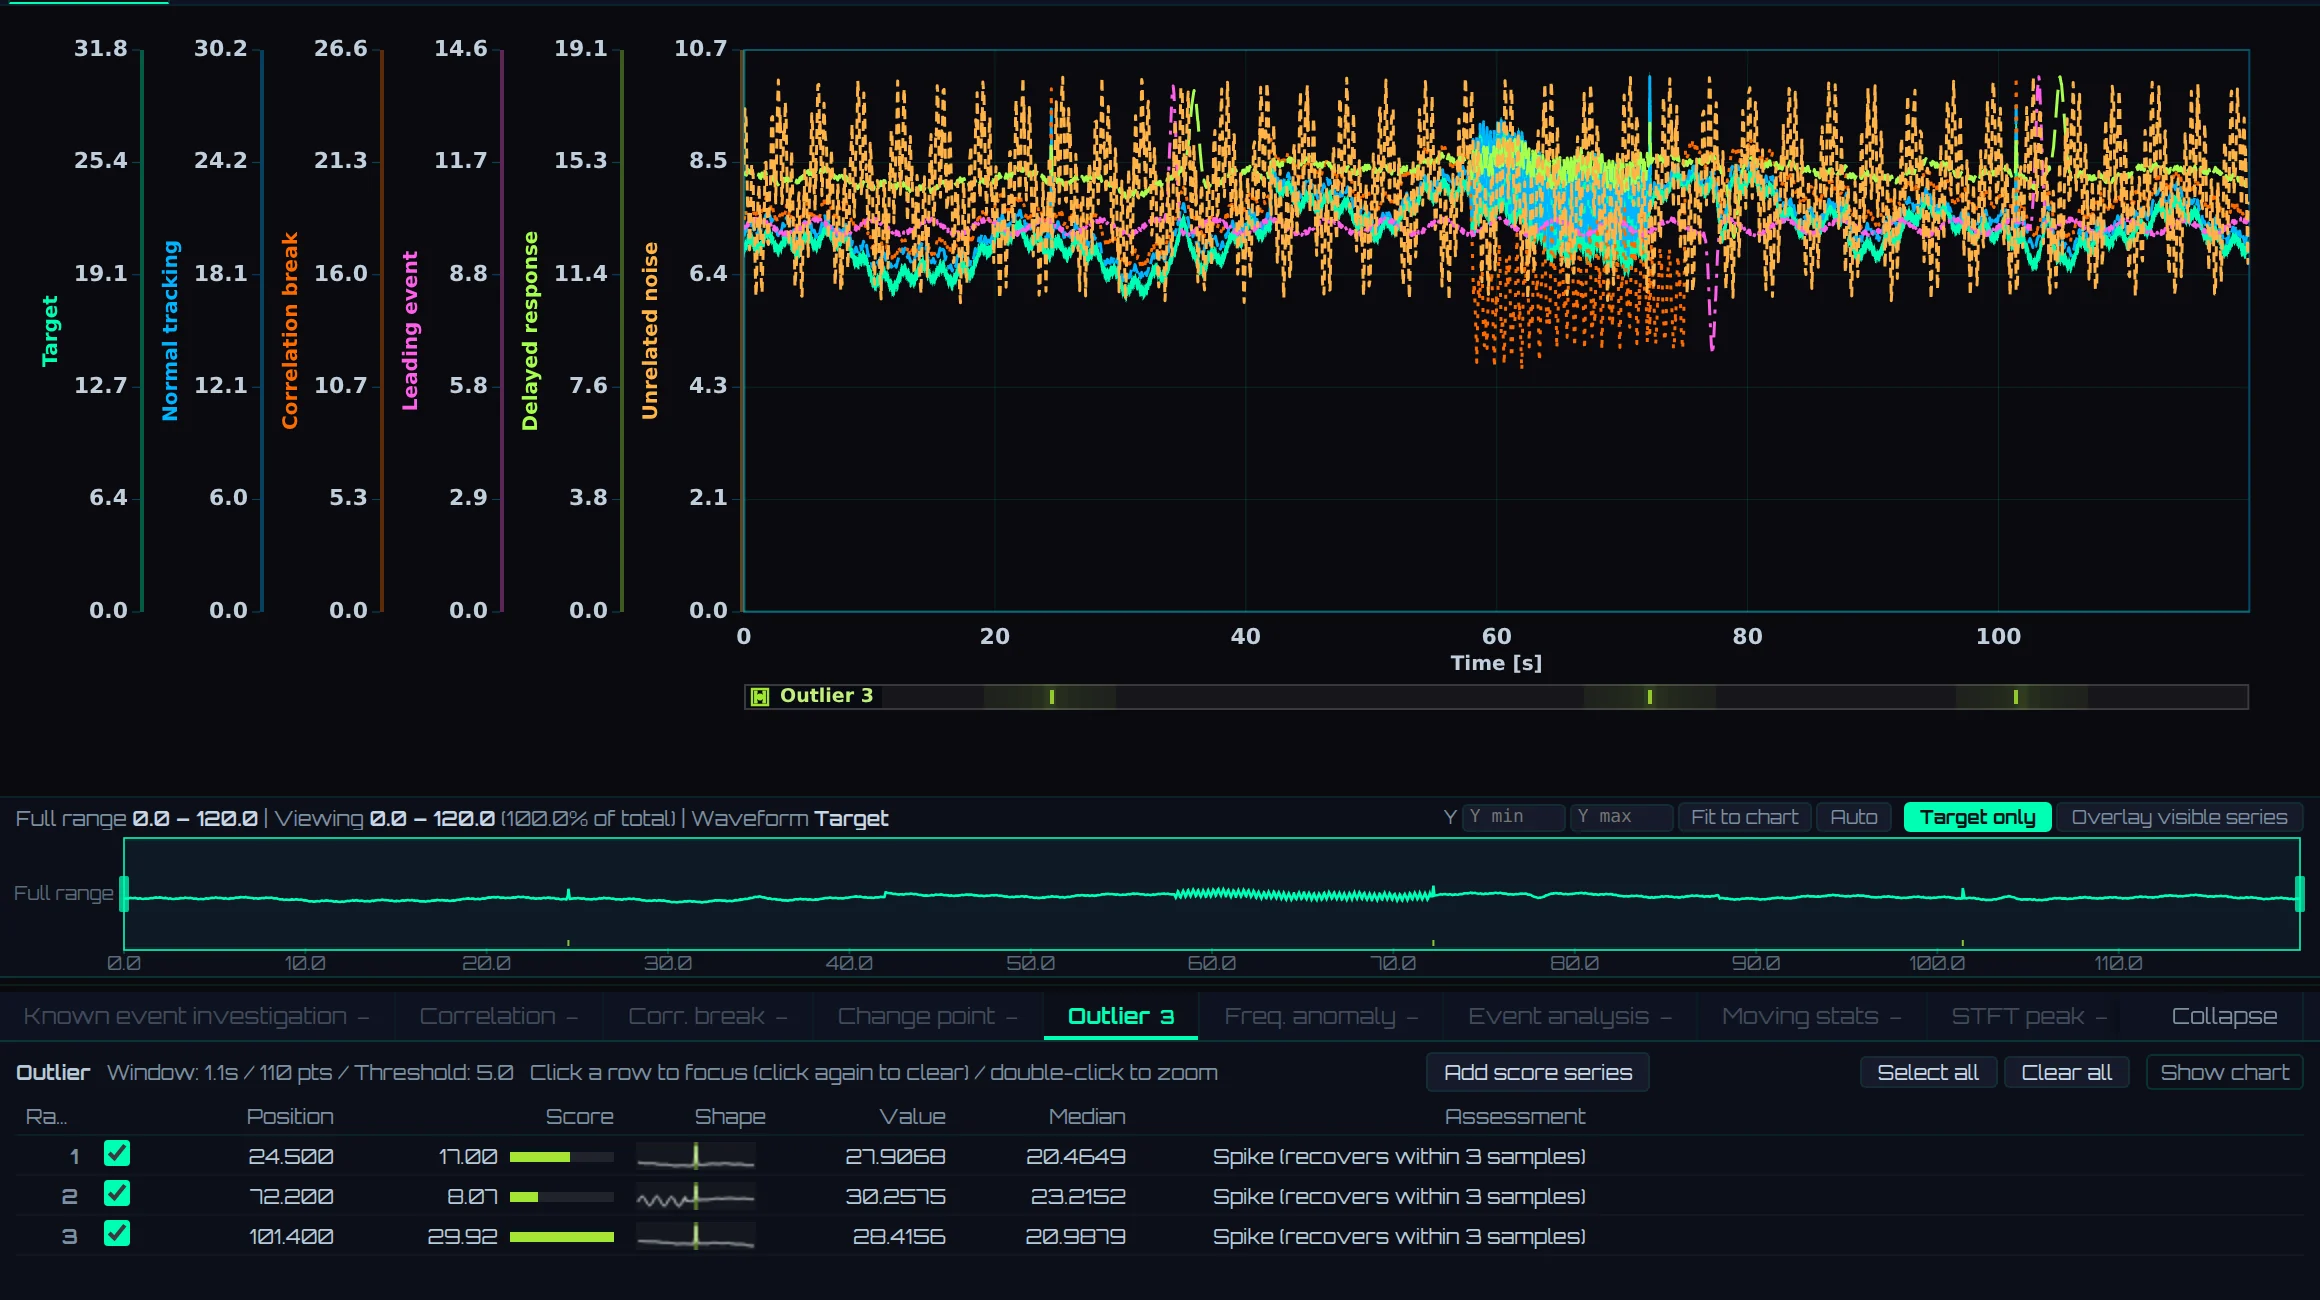Open the Correlation tab
Screen dimensions: 2320x1300
click(498, 1016)
